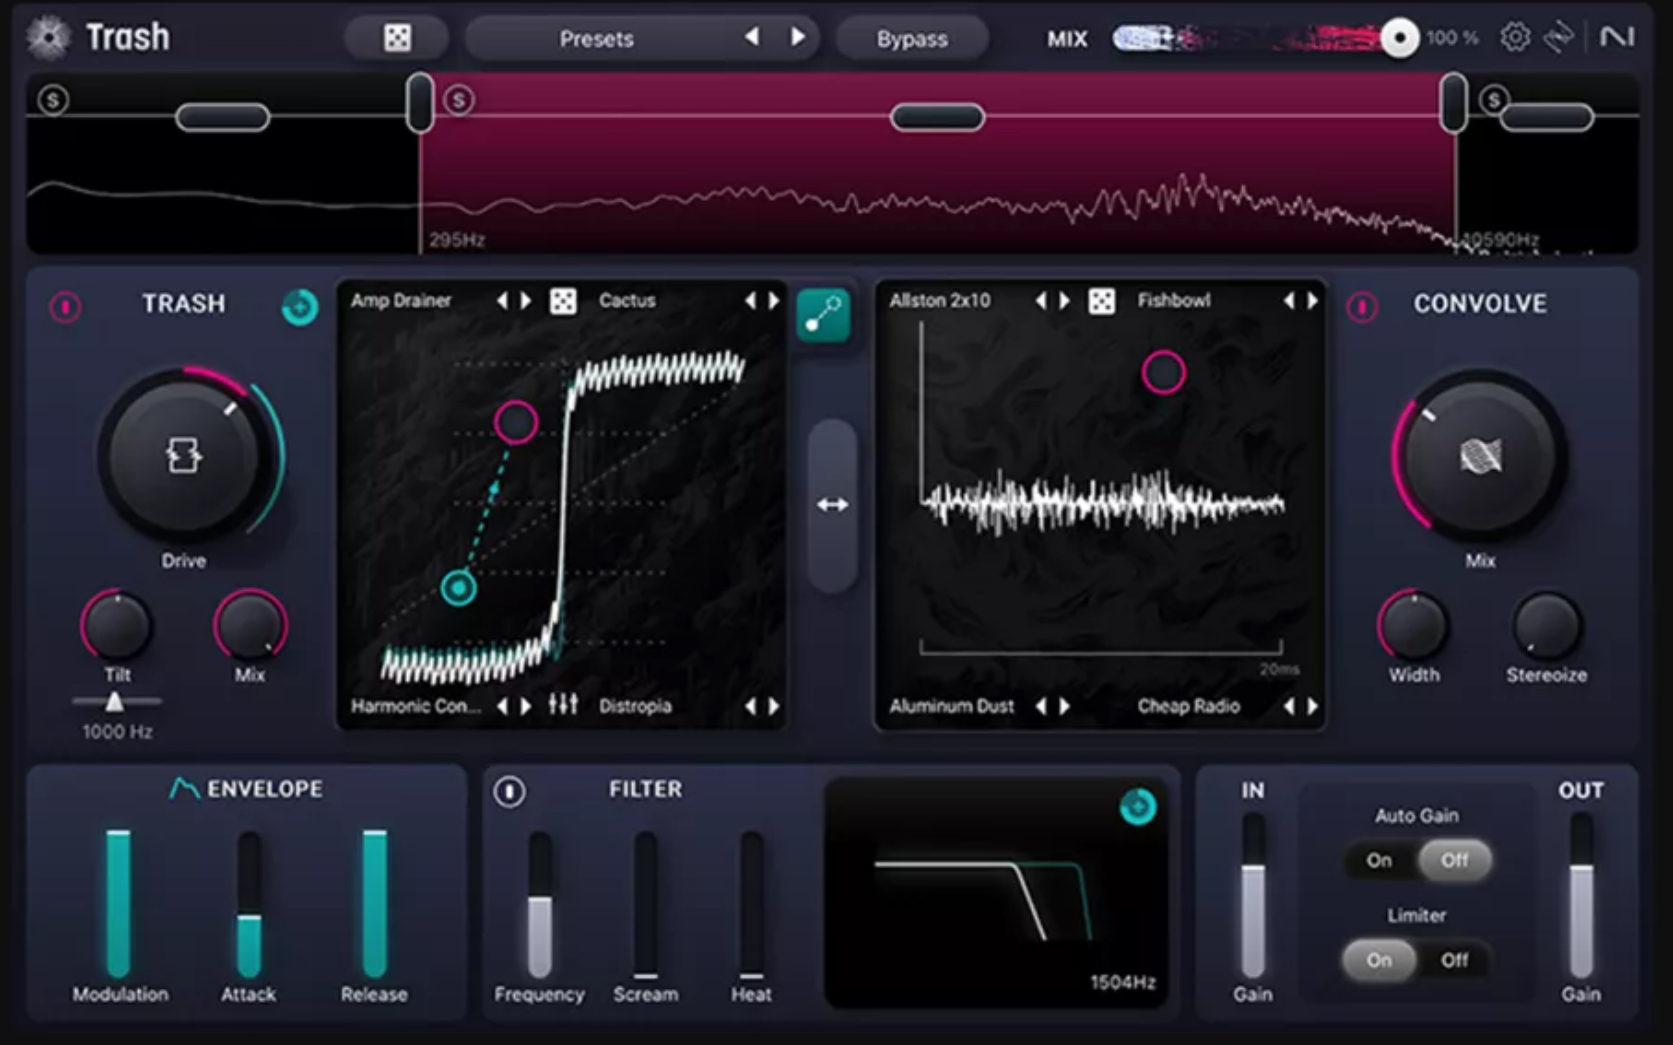Viewport: 1673px width, 1045px height.
Task: Open the Presets browser
Action: click(596, 38)
